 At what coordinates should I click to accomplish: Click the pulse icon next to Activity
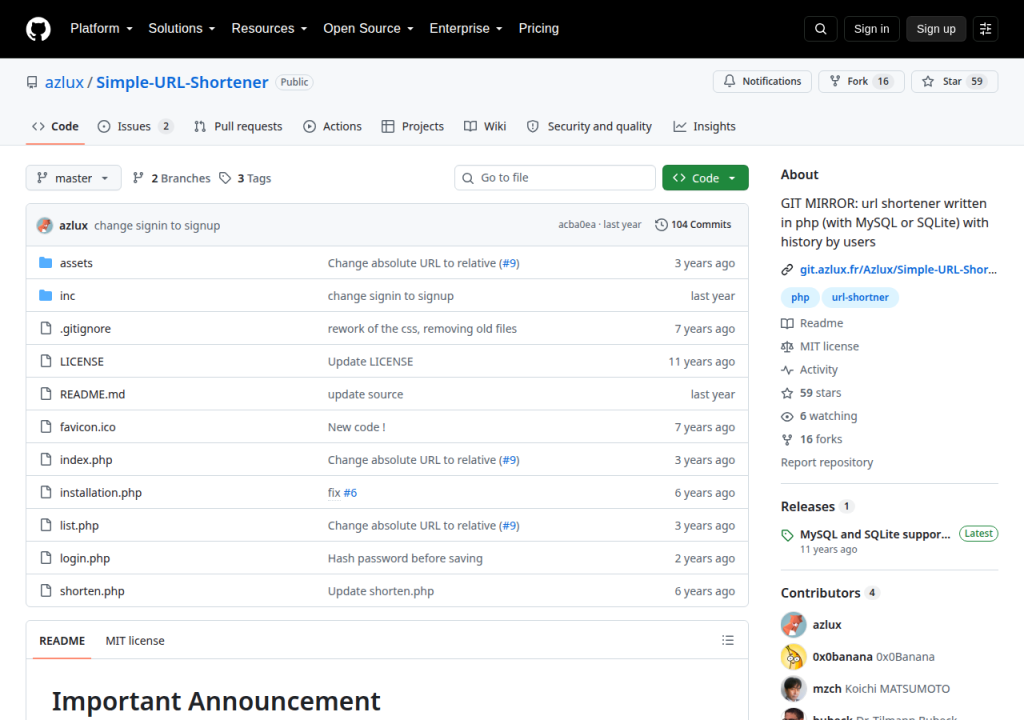click(x=787, y=370)
